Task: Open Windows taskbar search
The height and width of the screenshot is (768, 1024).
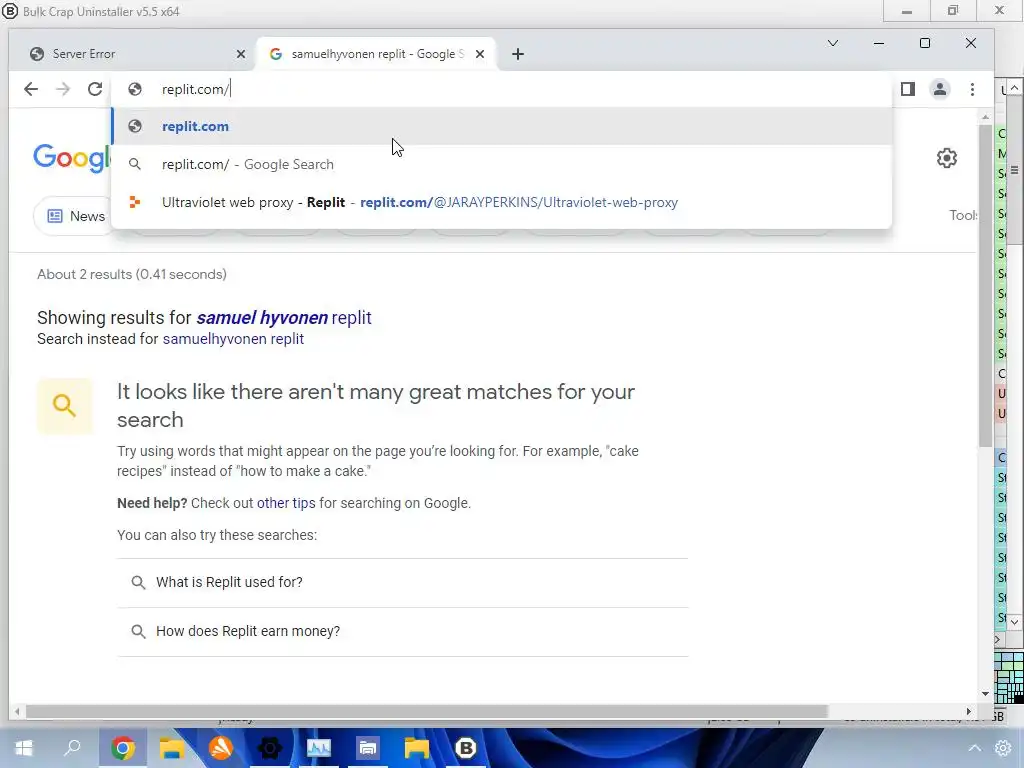Action: [x=72, y=748]
